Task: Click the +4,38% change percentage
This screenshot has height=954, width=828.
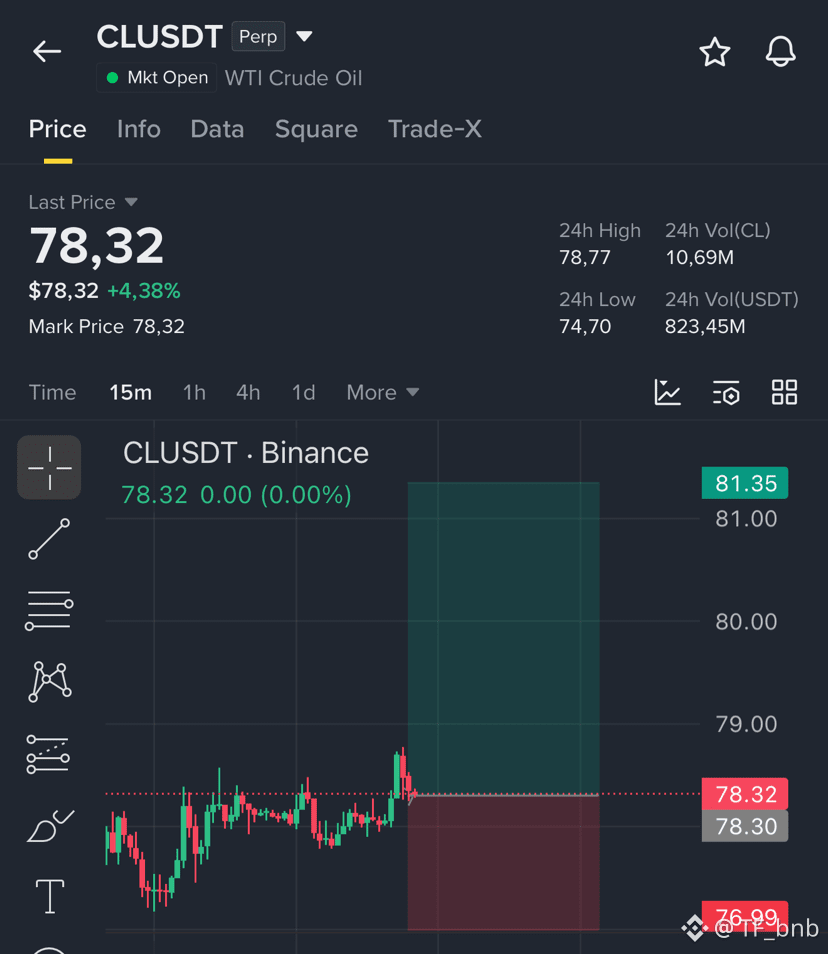Action: coord(144,291)
